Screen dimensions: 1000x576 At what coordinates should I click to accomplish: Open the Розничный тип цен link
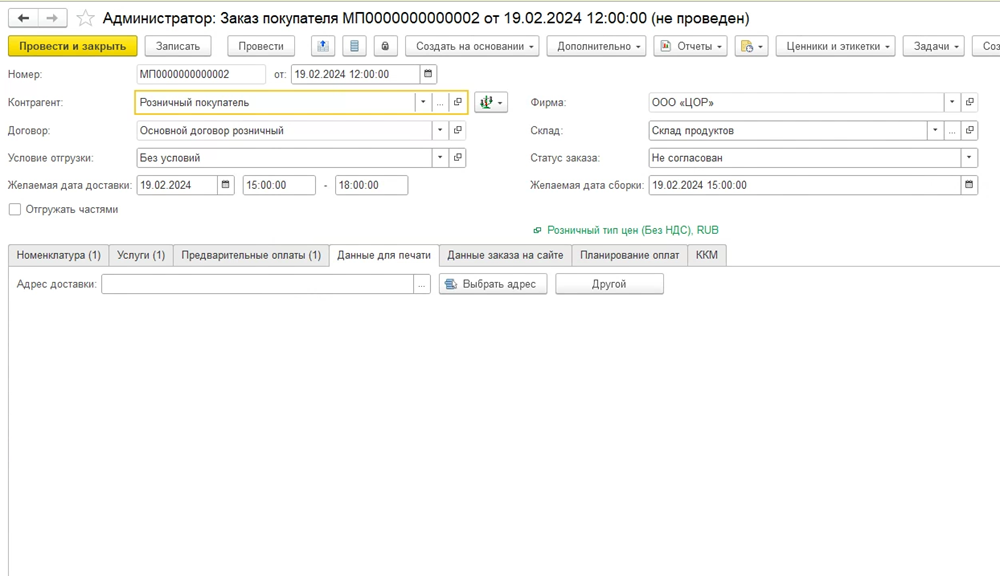pos(632,230)
